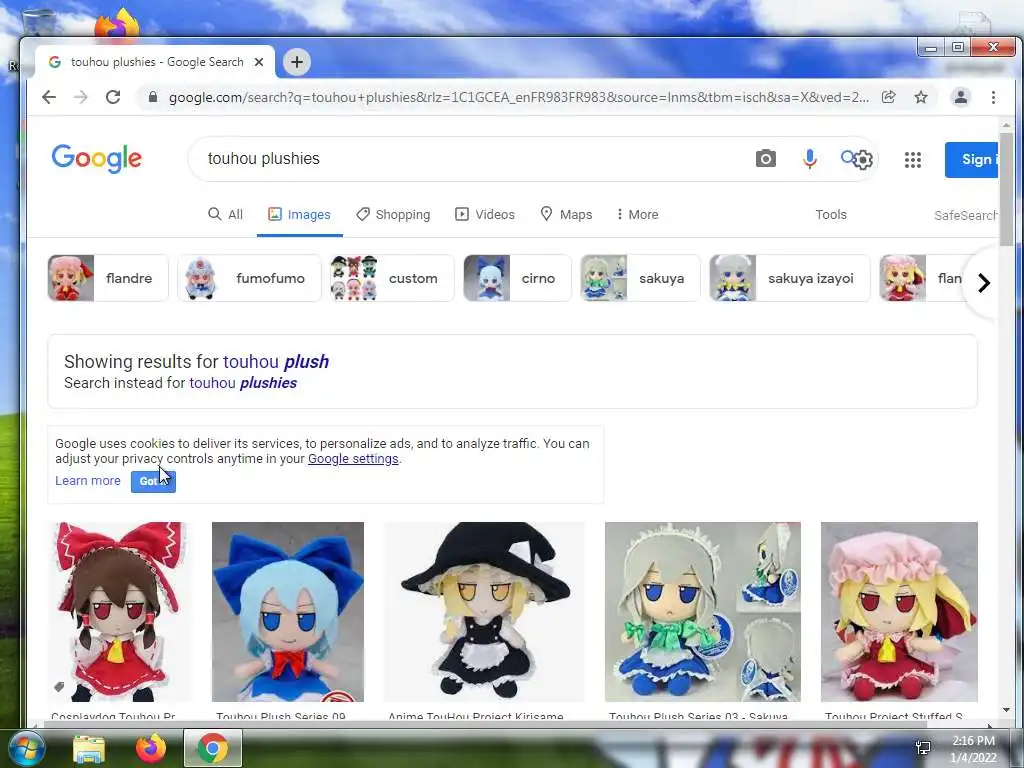Launch Firefox from the taskbar

pyautogui.click(x=151, y=748)
